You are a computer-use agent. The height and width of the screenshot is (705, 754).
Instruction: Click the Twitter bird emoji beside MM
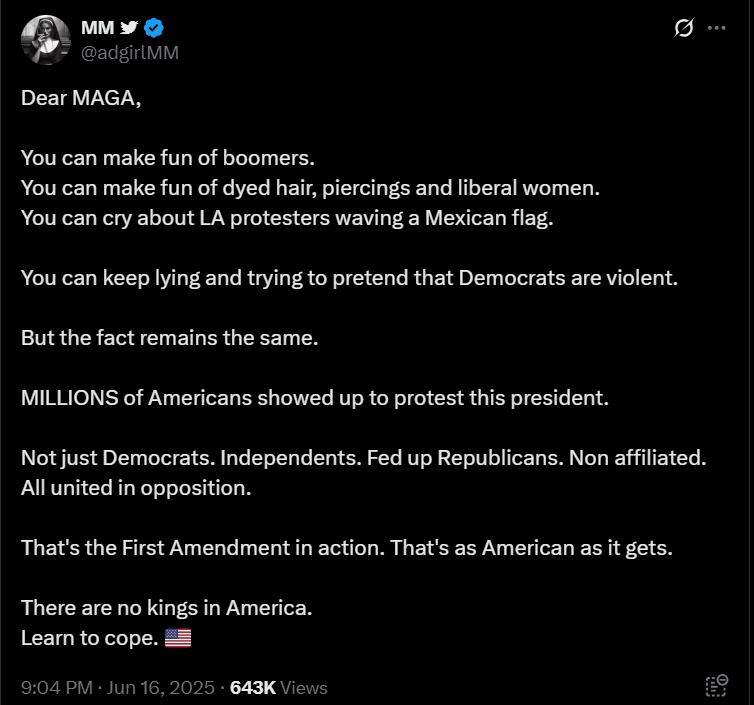(x=129, y=27)
